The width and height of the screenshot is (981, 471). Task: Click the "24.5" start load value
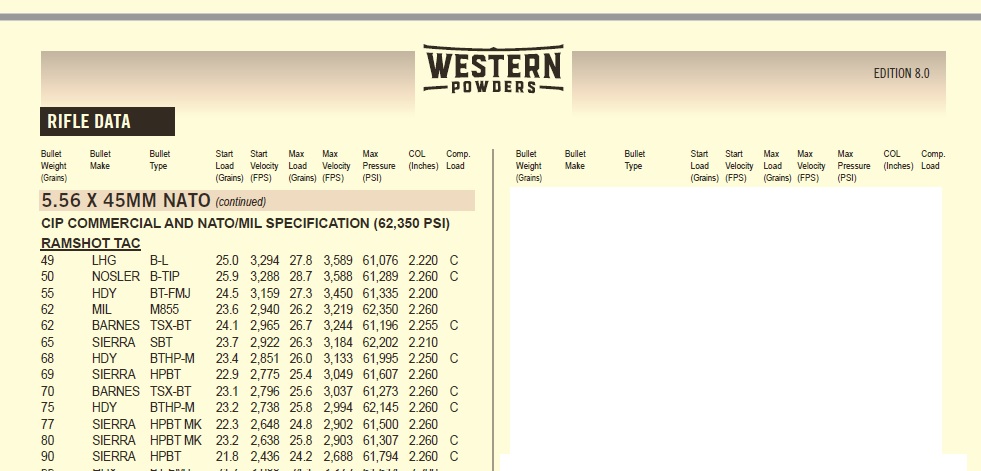(227, 293)
